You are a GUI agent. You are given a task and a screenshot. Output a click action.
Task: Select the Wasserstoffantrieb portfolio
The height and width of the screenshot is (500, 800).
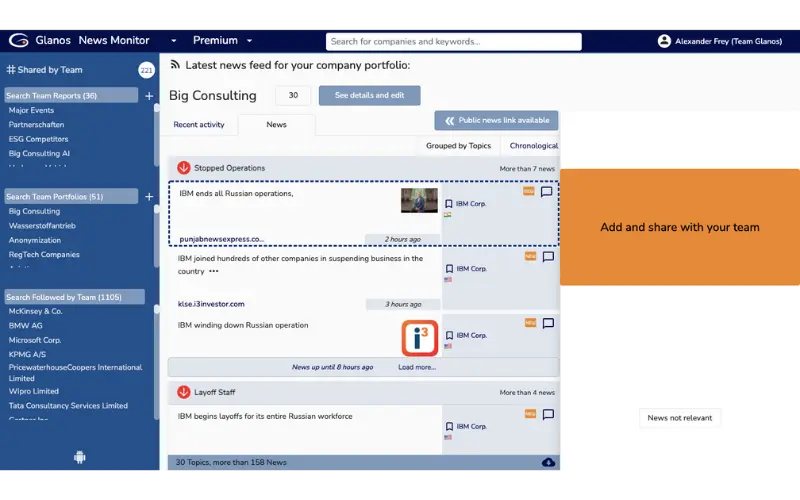[x=42, y=226]
